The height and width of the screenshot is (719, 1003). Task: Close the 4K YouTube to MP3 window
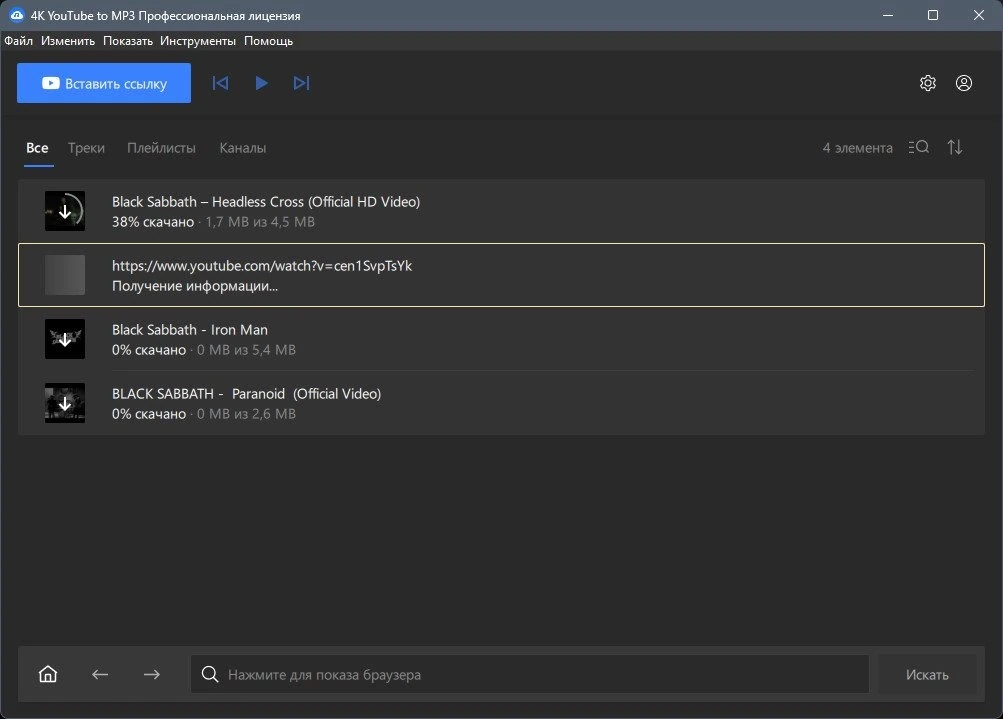[x=979, y=15]
